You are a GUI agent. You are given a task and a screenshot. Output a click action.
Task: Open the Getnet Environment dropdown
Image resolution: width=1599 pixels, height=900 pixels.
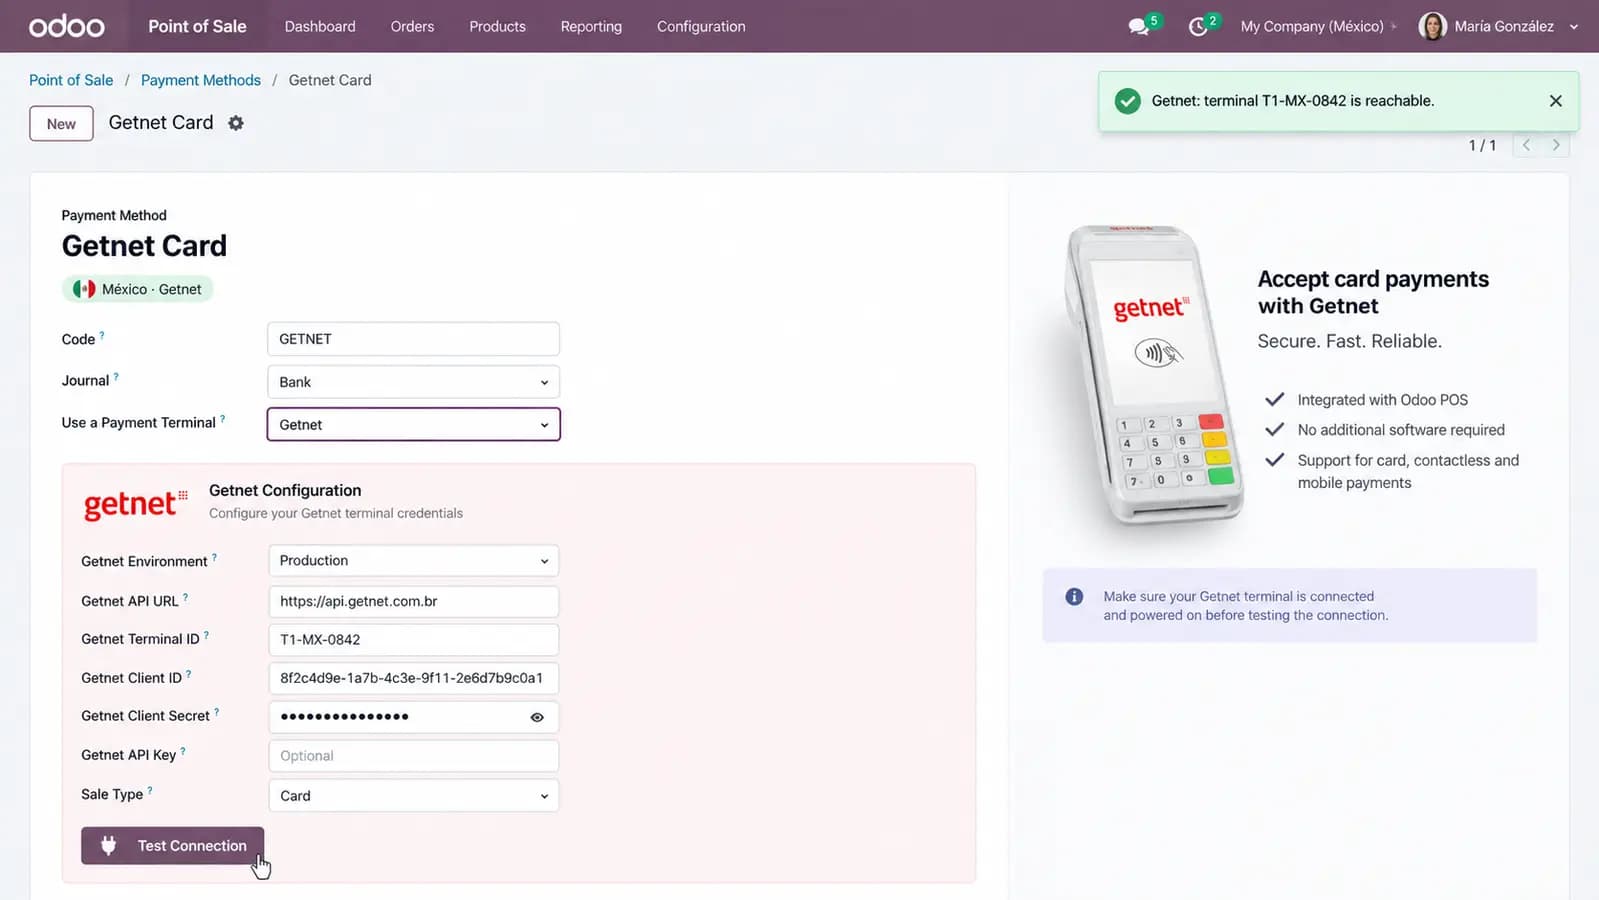tap(413, 561)
